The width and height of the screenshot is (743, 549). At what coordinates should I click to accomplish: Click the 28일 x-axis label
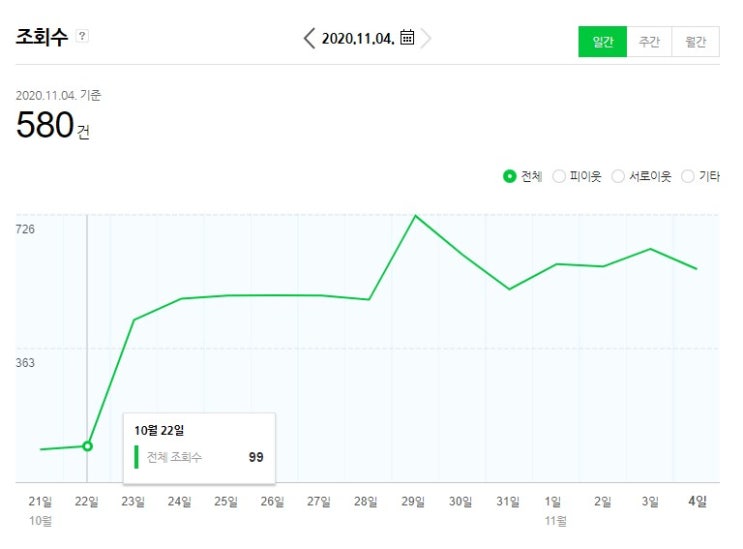pyautogui.click(x=366, y=501)
